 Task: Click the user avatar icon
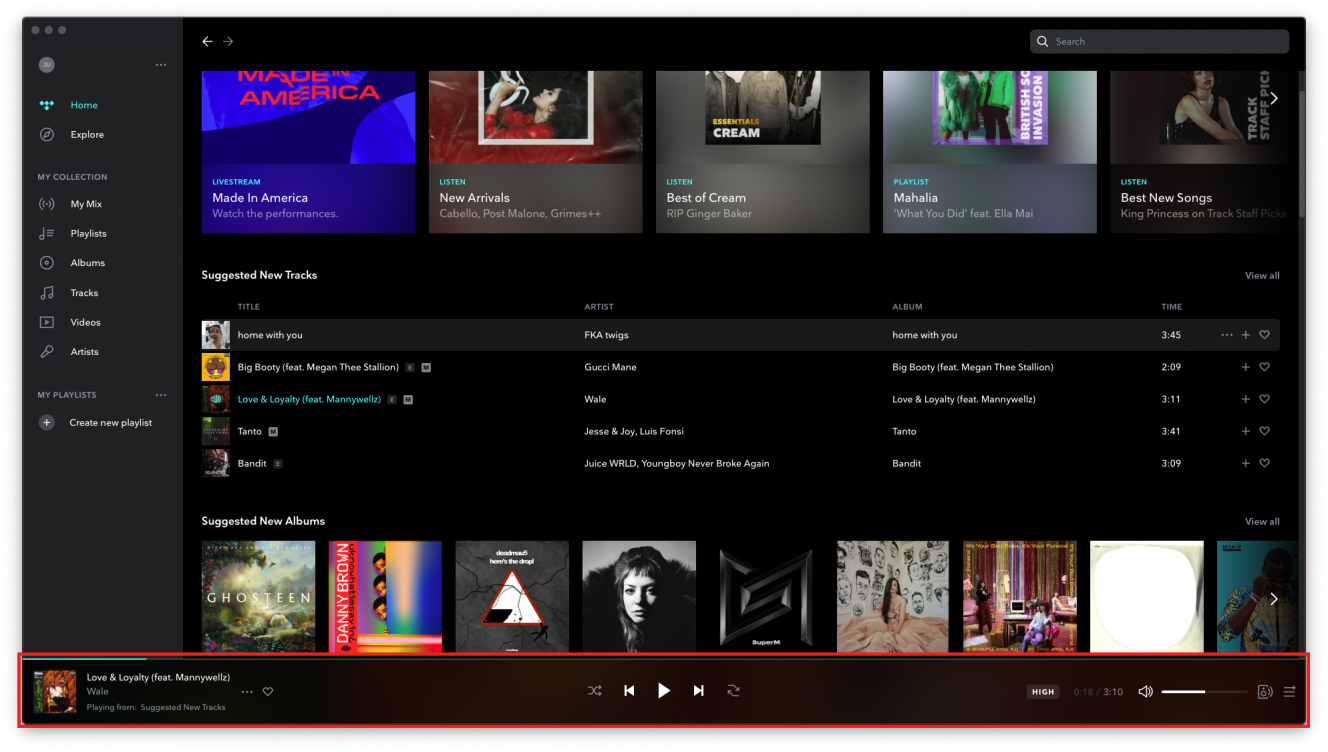tap(46, 65)
